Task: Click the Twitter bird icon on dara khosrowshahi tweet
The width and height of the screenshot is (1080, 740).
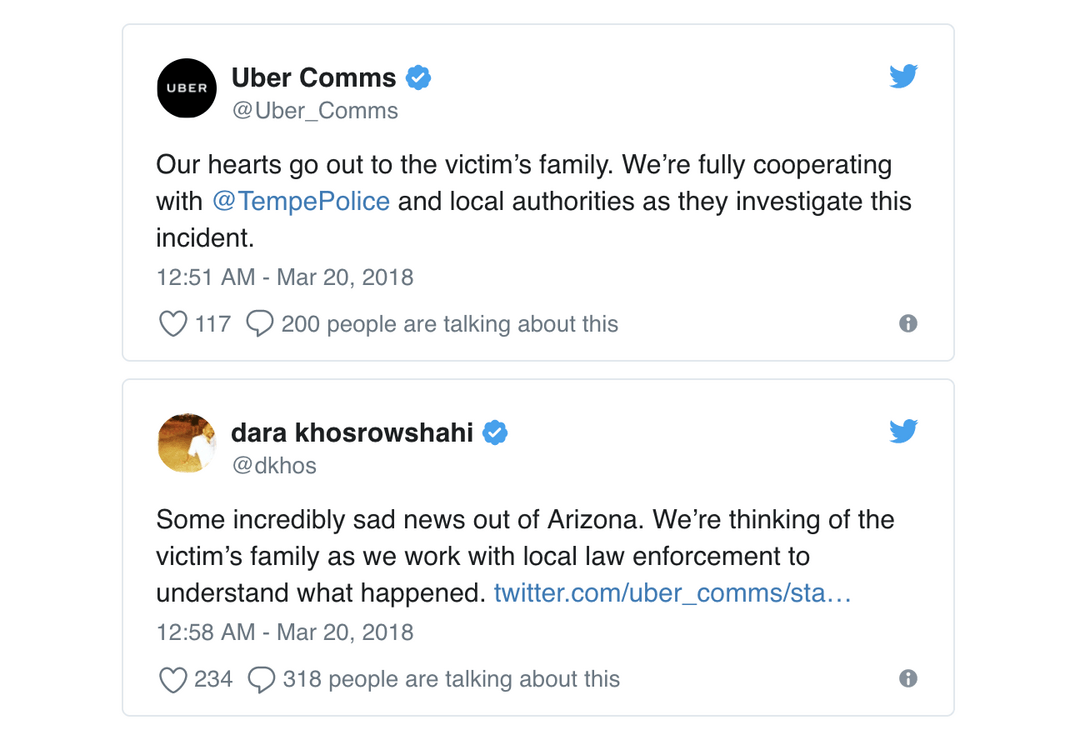Action: (903, 431)
